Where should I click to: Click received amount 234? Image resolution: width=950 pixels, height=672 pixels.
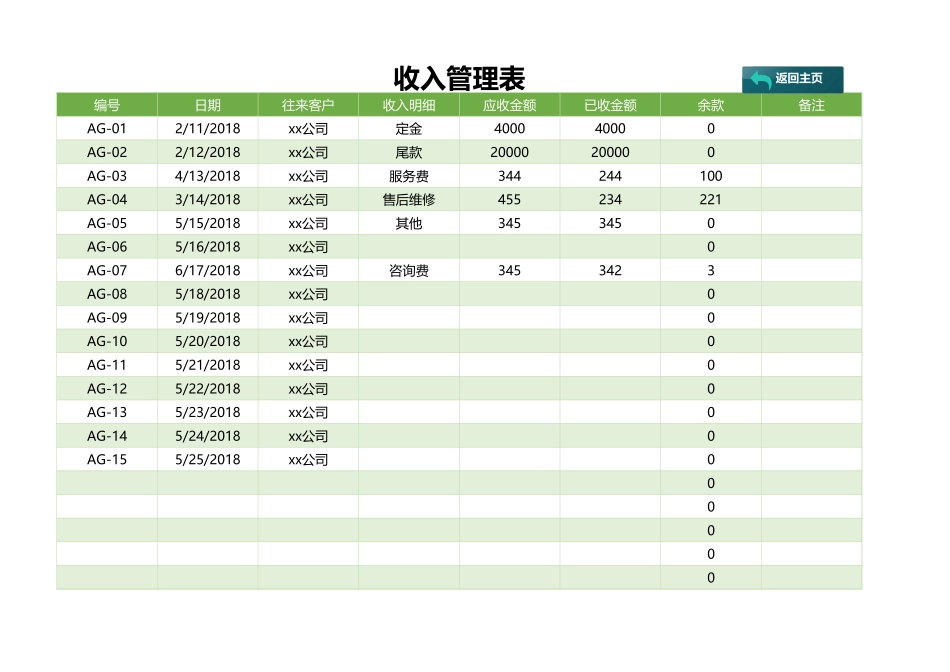(610, 199)
